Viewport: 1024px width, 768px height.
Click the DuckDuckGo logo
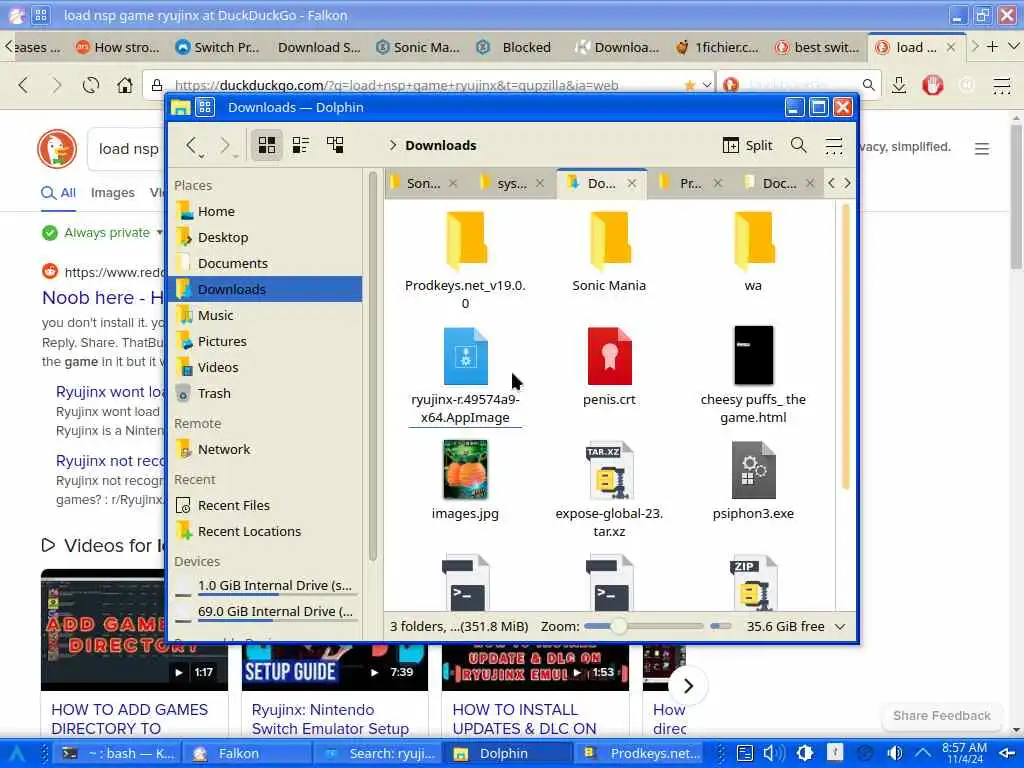click(x=57, y=149)
